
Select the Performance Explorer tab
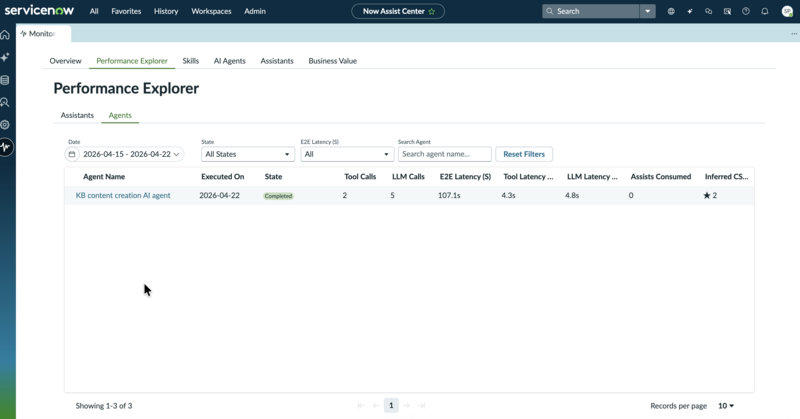pyautogui.click(x=132, y=61)
